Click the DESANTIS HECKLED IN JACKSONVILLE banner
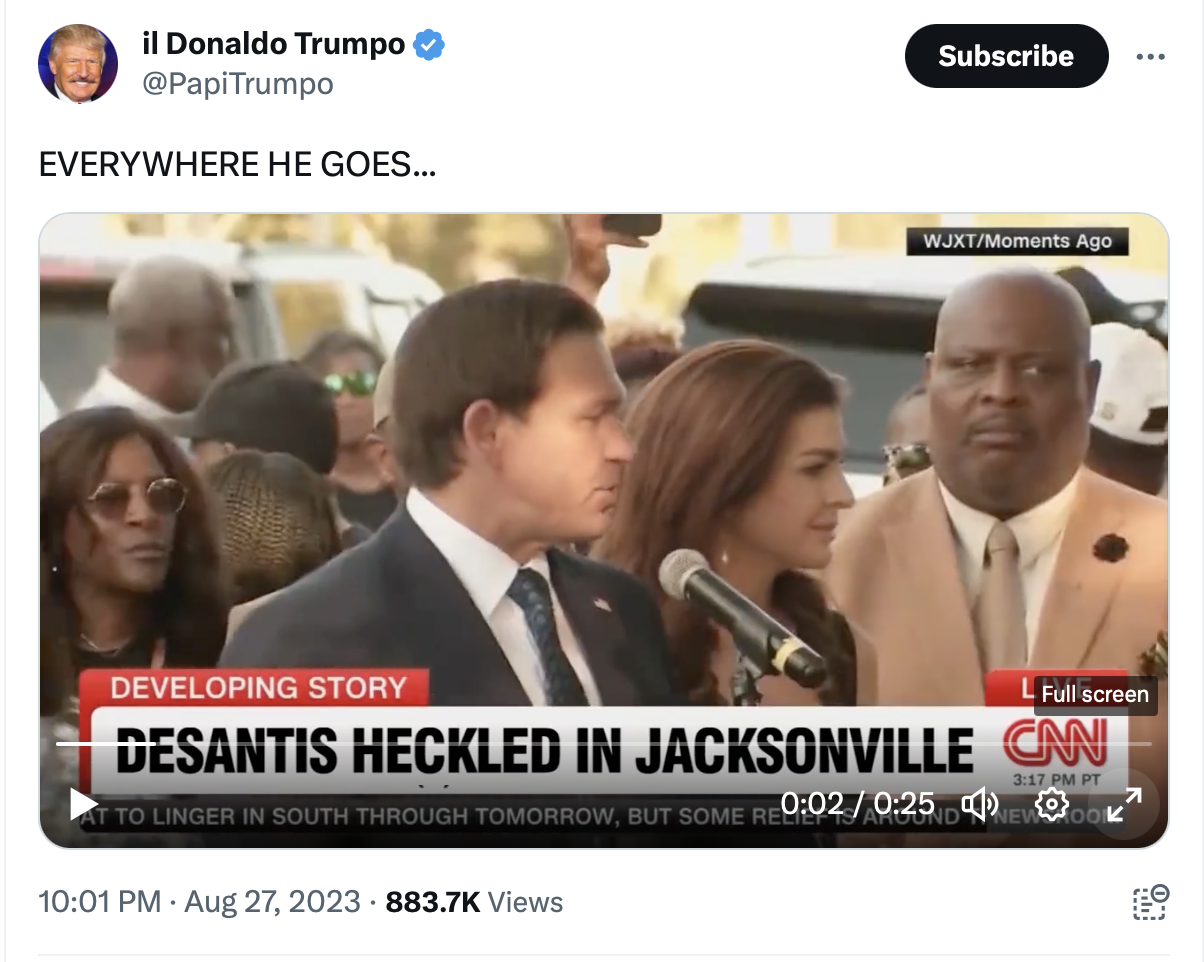1204x962 pixels. click(x=544, y=751)
